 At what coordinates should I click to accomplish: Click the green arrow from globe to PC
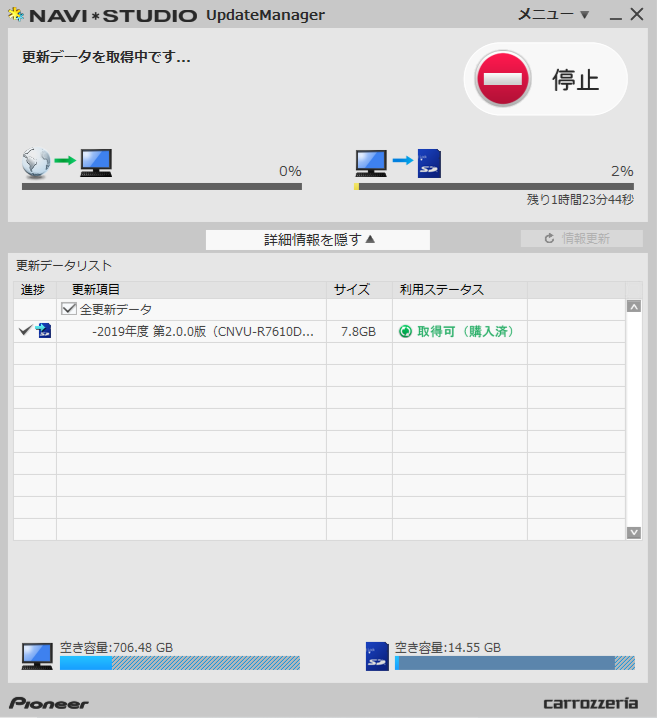65,160
